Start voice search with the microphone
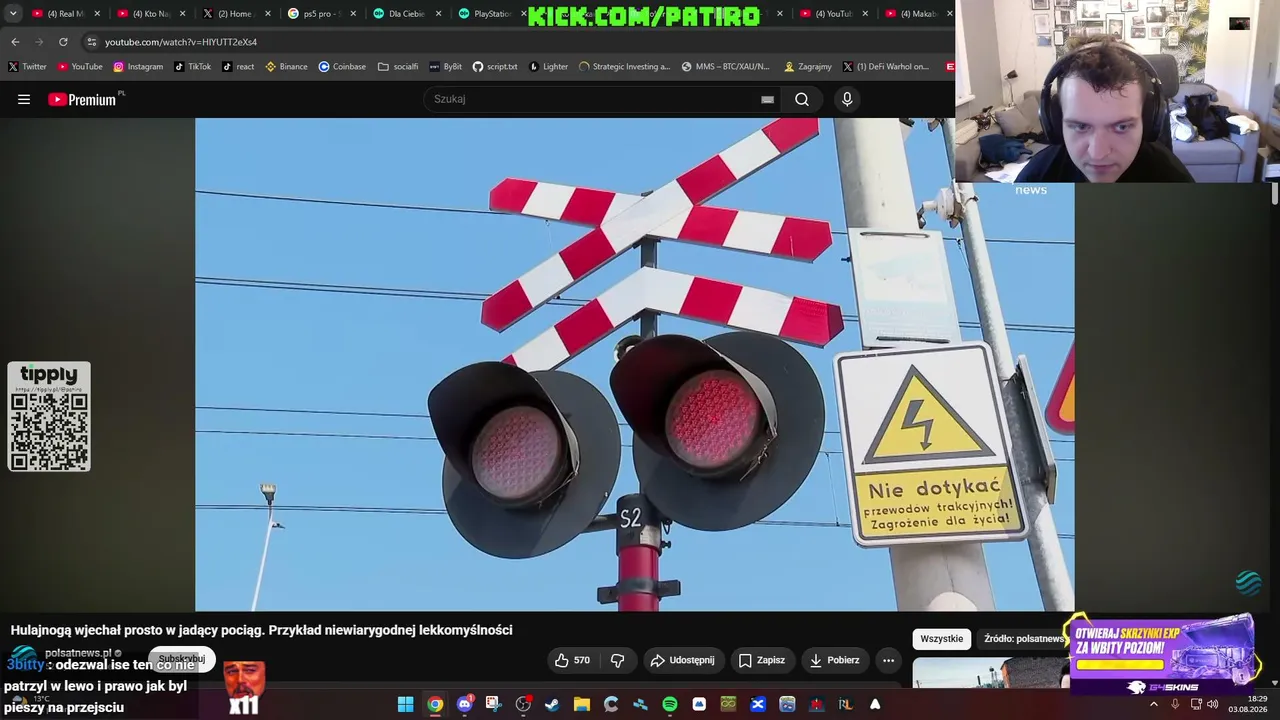The width and height of the screenshot is (1280, 720). tap(847, 99)
